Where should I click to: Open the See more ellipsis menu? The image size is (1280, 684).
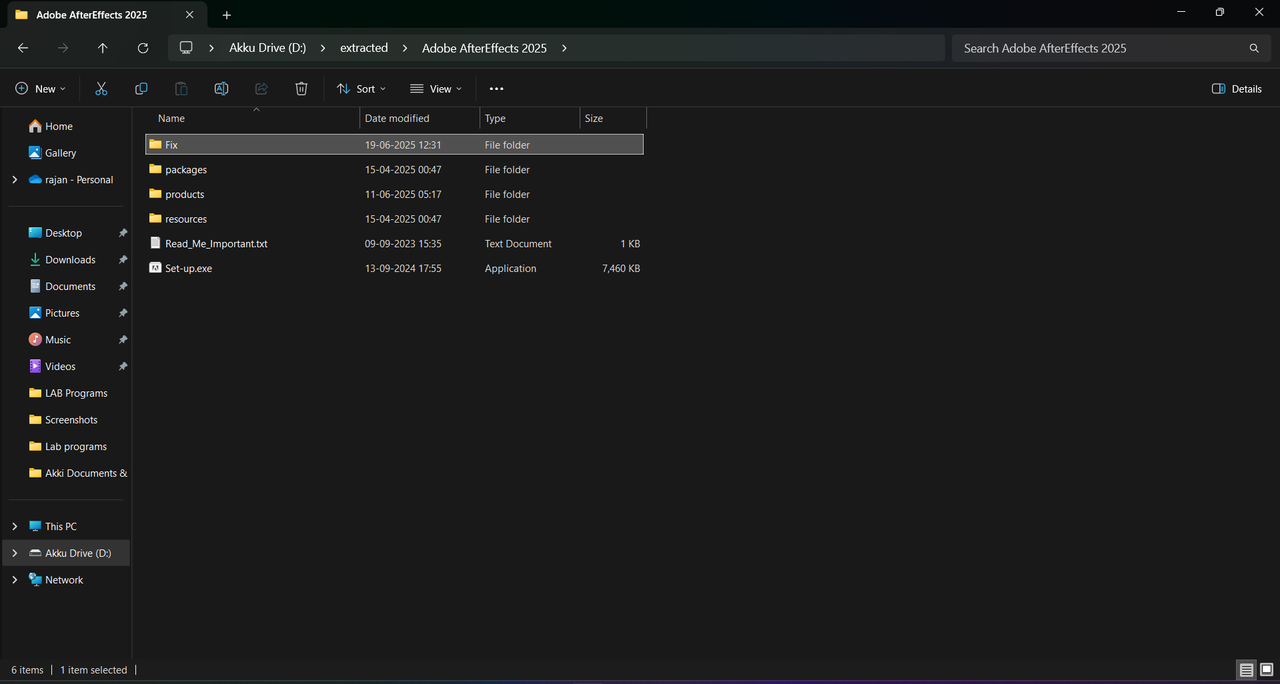(x=497, y=89)
